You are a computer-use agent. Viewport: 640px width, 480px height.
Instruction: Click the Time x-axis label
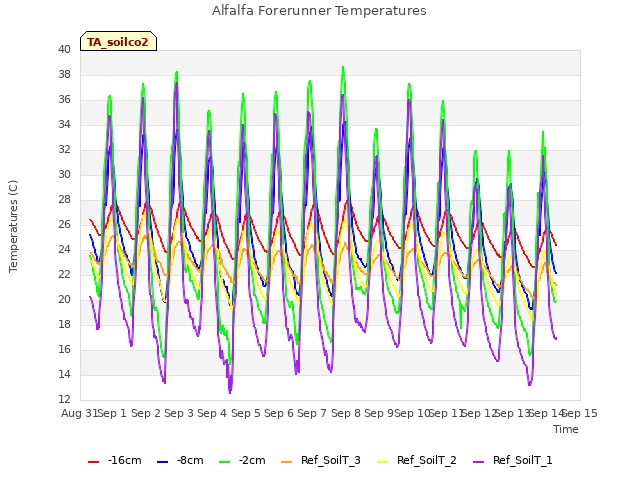[x=566, y=429]
